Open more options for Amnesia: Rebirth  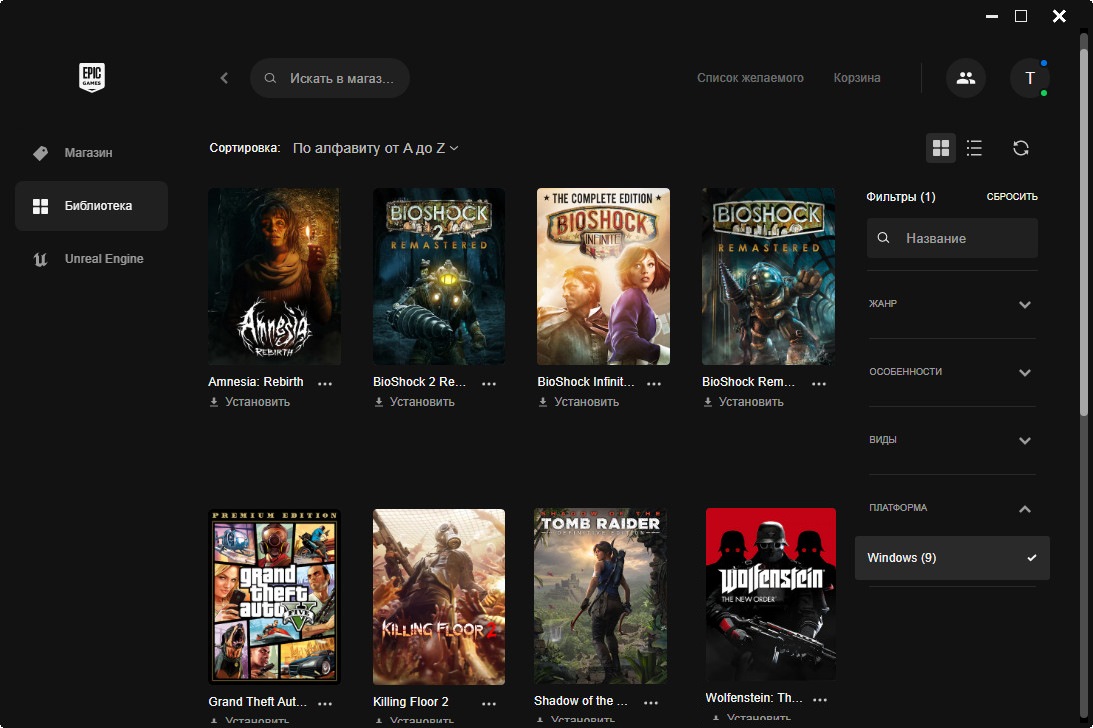pyautogui.click(x=325, y=383)
